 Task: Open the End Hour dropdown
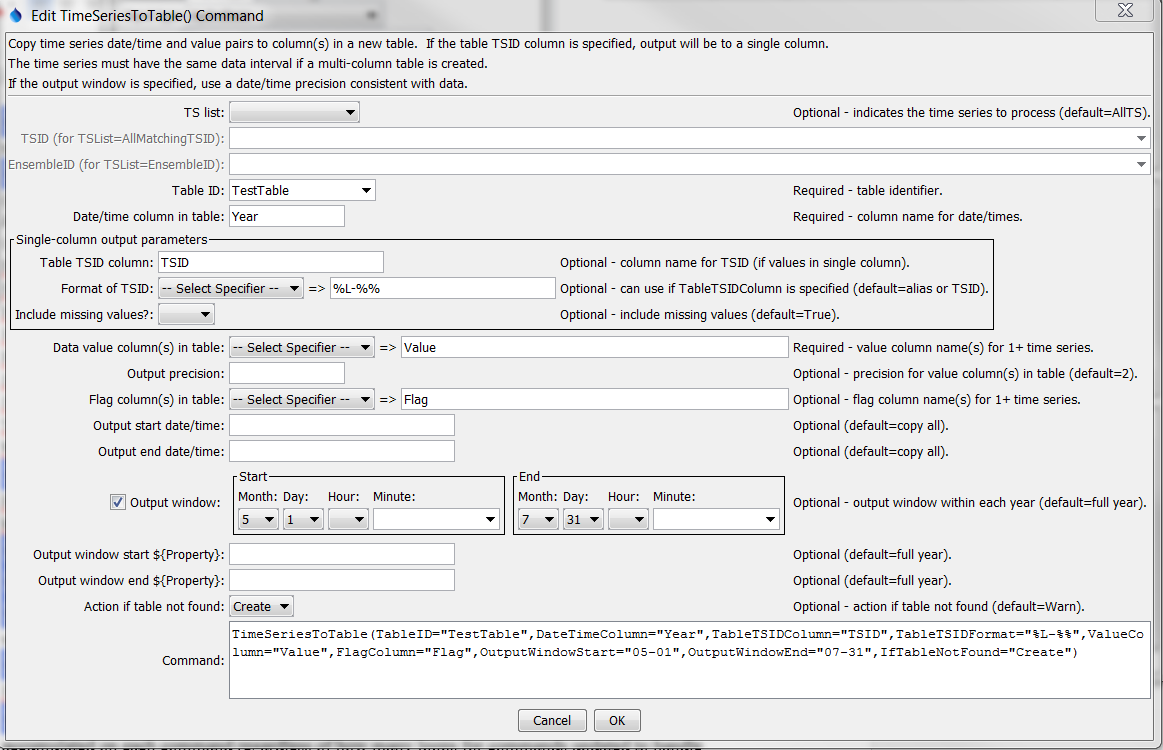tap(628, 519)
